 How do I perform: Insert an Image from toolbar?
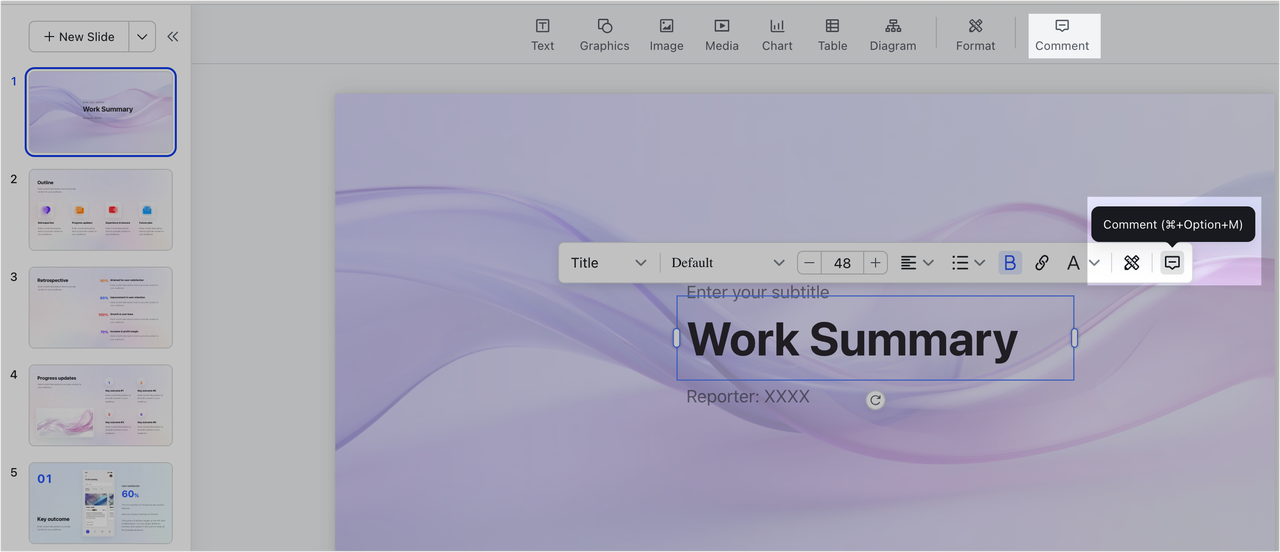click(666, 36)
